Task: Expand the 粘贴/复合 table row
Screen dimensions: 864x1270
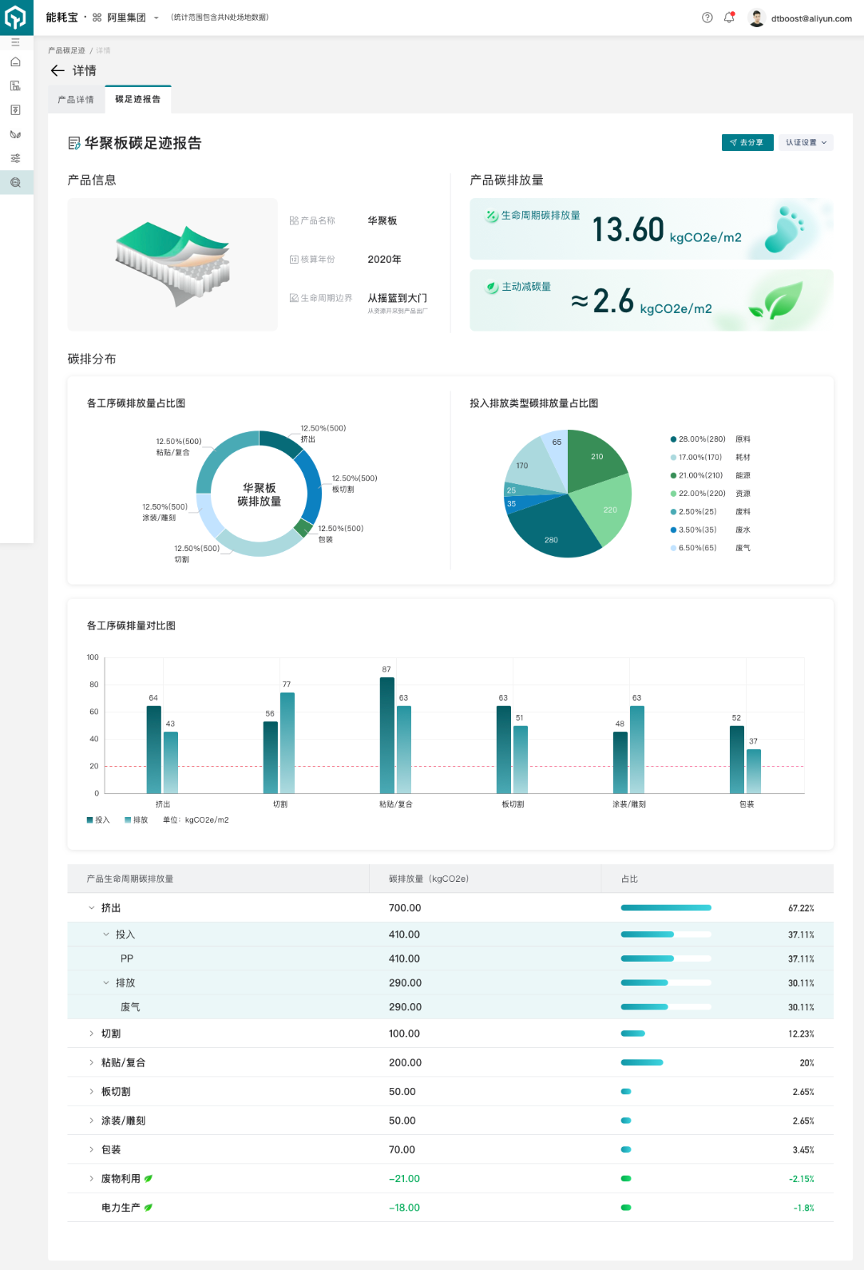Action: (92, 1062)
